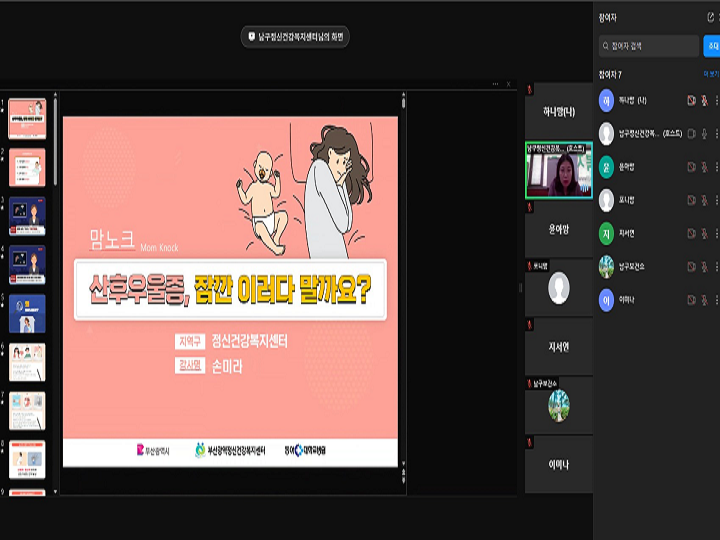Click the camera icon for 지서연 participant
720x540 pixels.
tap(691, 233)
